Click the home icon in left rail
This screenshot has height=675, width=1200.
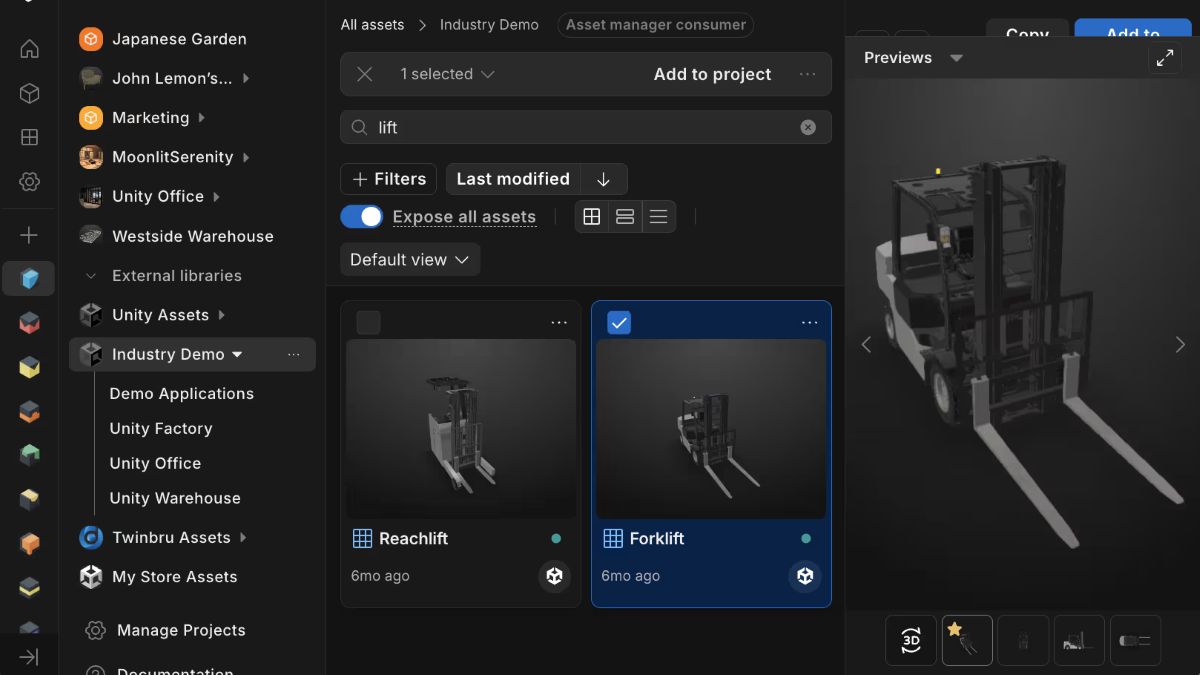(29, 49)
